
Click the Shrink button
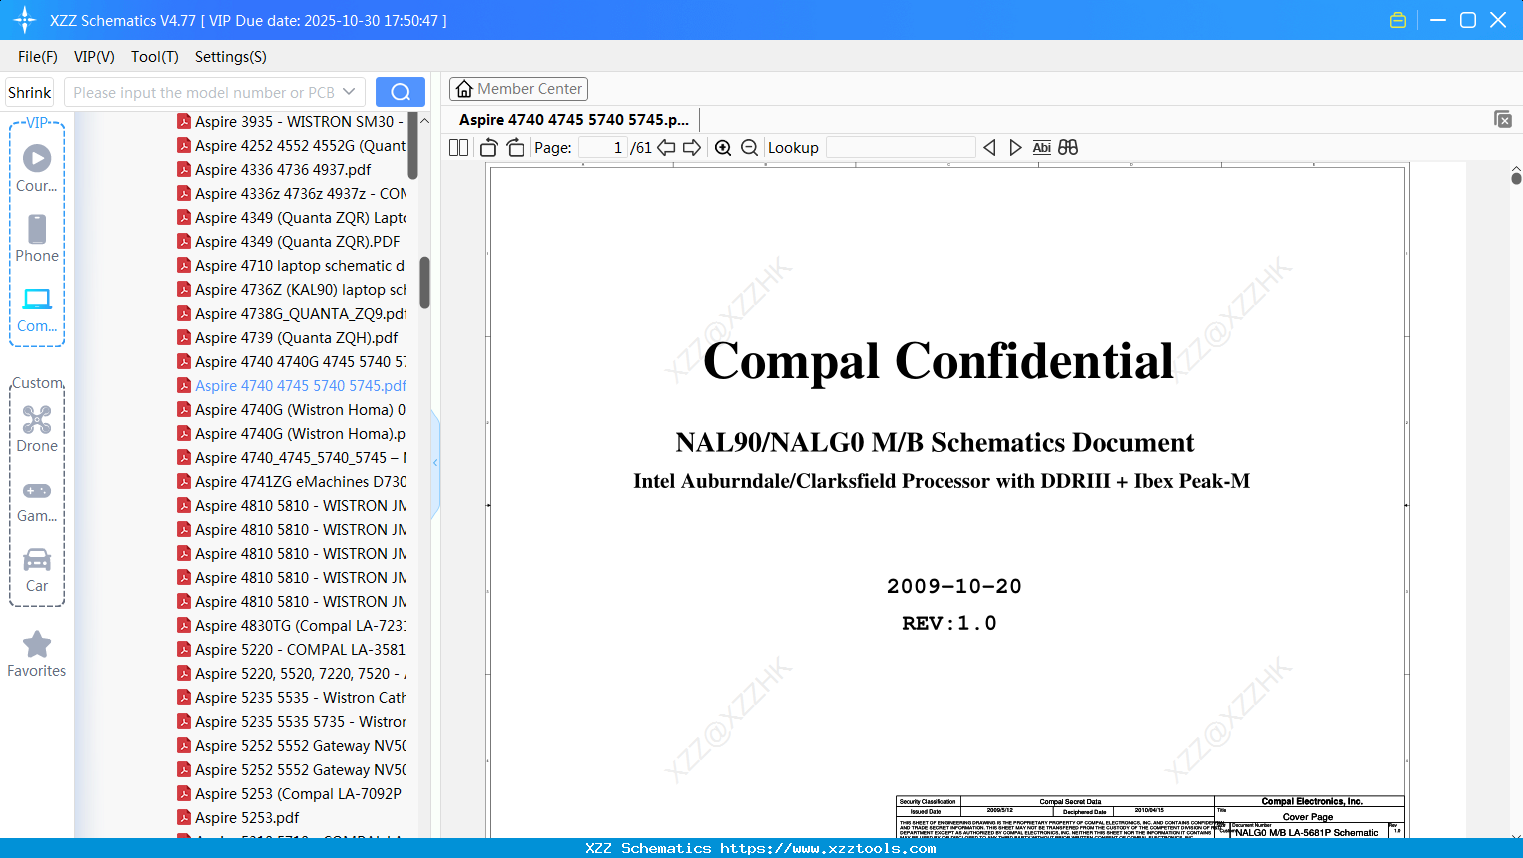(x=30, y=92)
